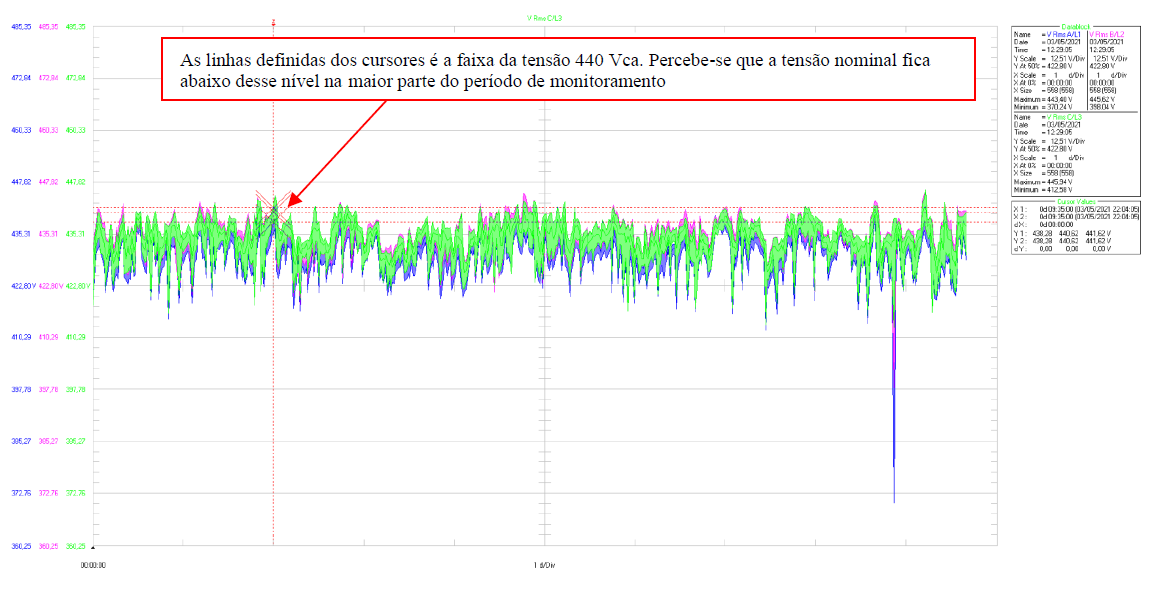
Task: Click the 00:00:00 X-axis start label
Action: point(93,565)
